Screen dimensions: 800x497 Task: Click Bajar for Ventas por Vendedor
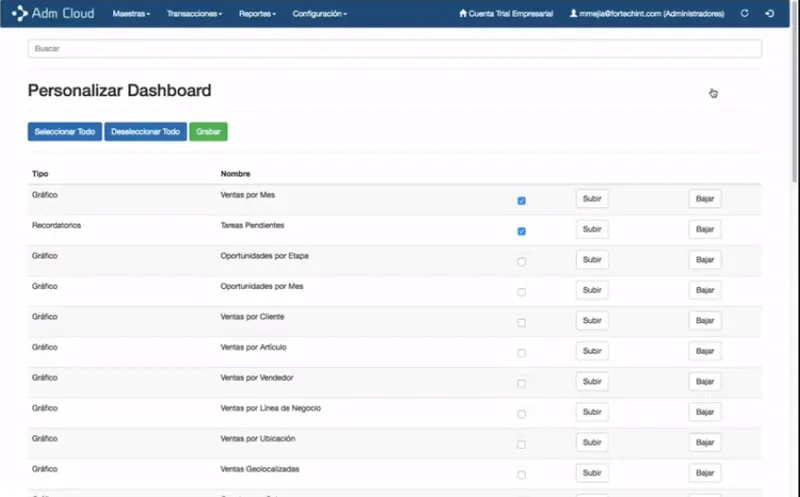(705, 381)
